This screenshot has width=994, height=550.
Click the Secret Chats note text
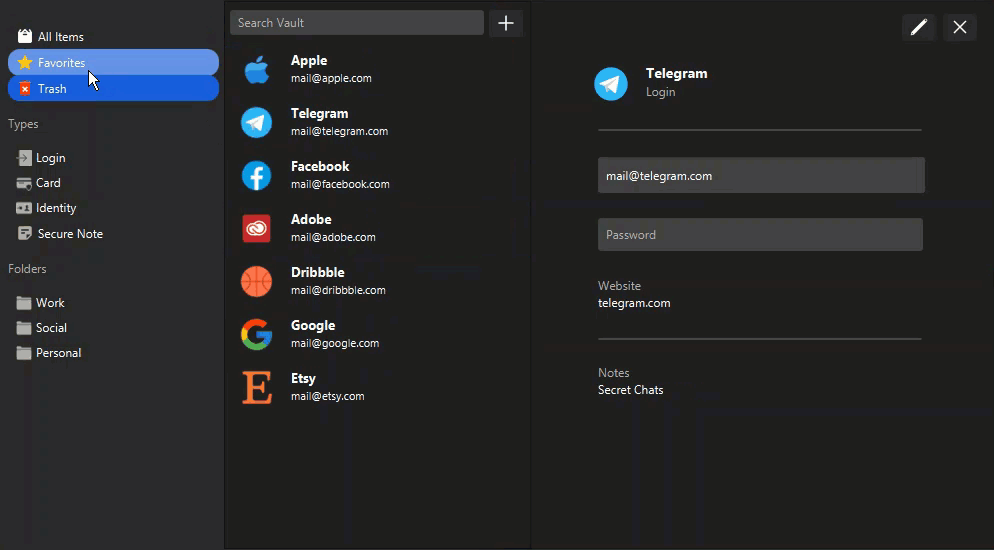[x=630, y=390]
